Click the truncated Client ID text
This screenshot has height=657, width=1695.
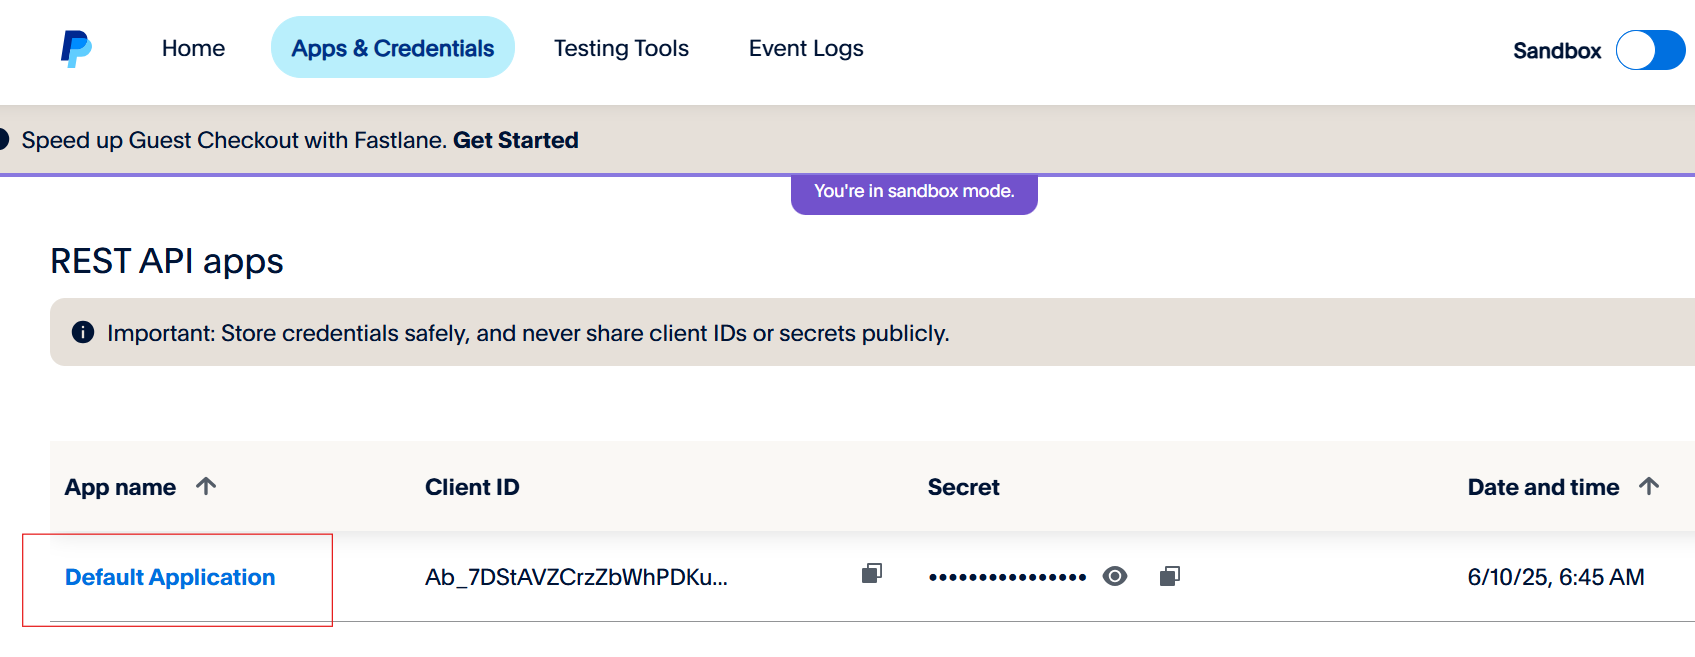576,577
